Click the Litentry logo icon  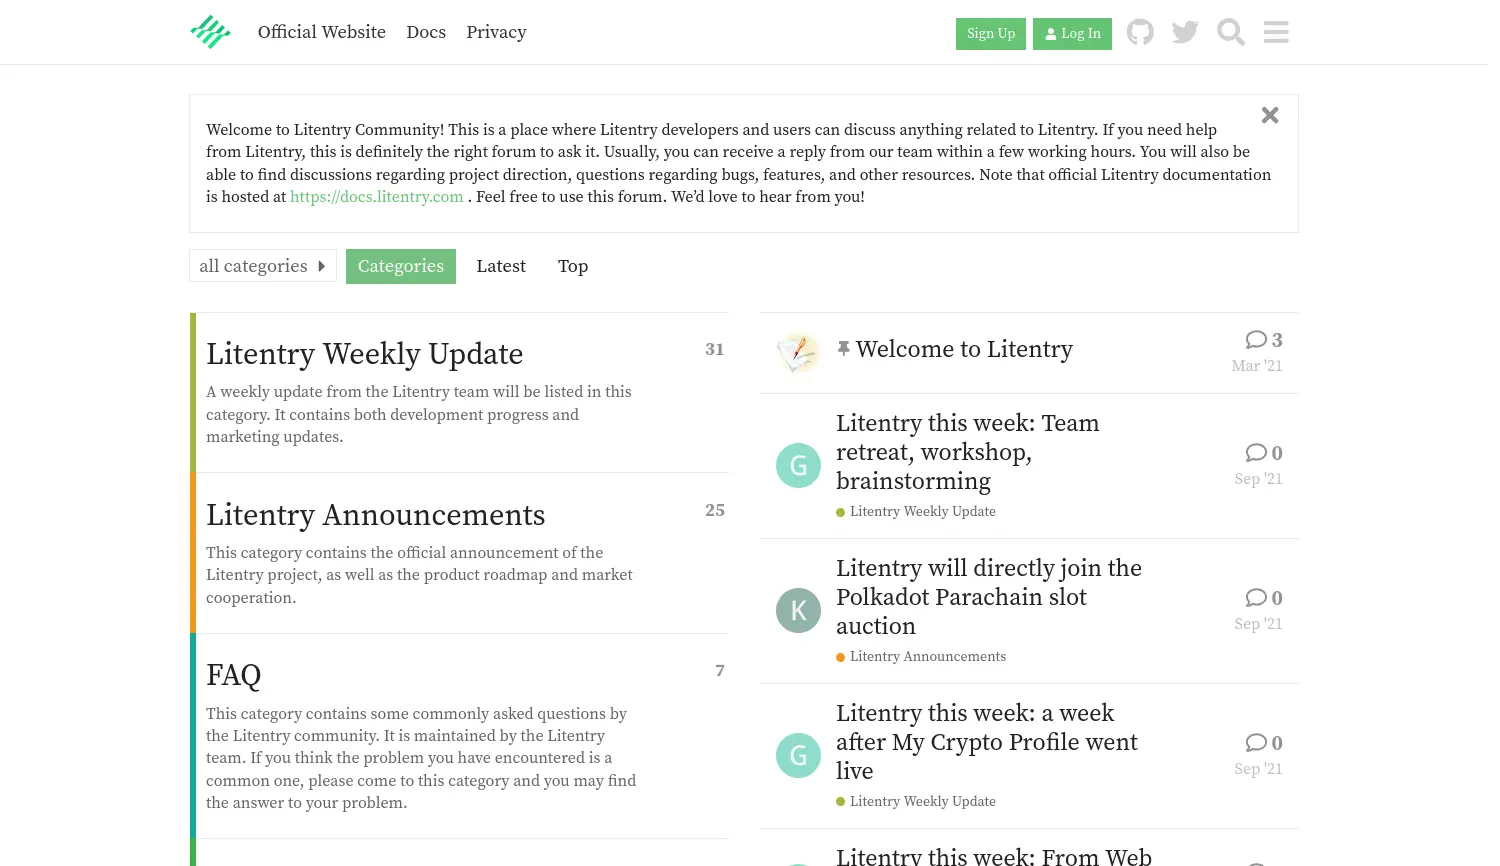point(210,32)
